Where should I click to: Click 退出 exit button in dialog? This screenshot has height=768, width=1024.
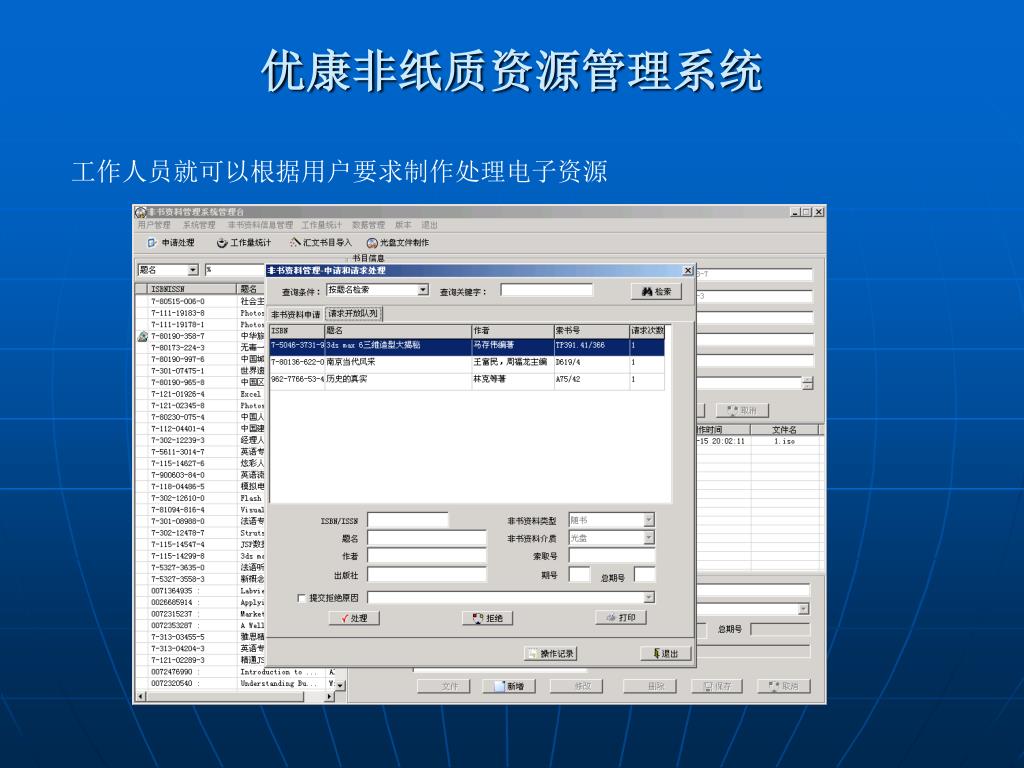(x=665, y=653)
